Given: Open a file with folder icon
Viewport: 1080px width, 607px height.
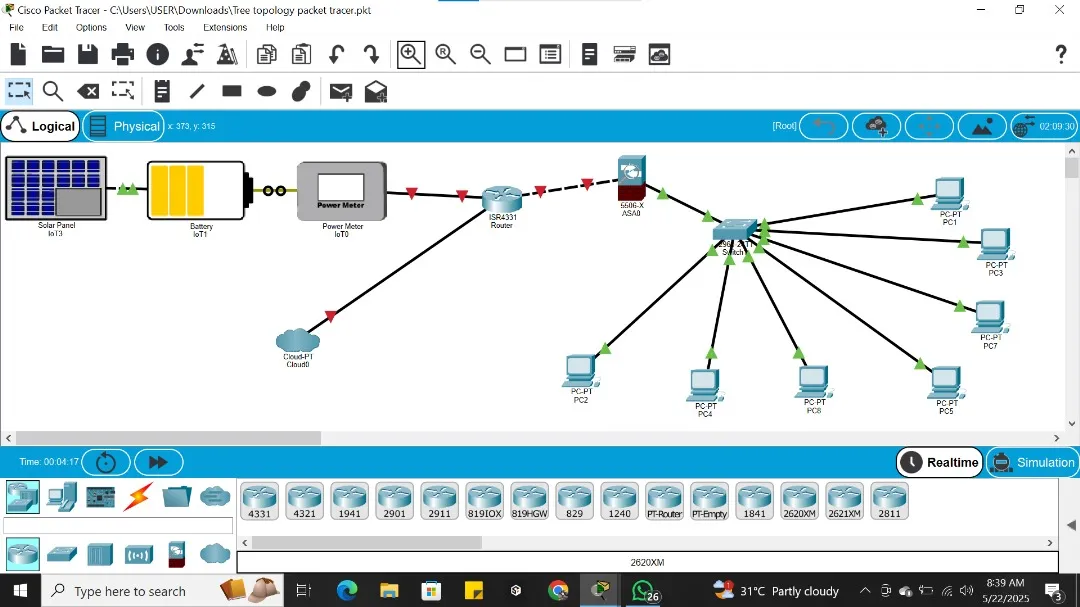Looking at the screenshot, I should pyautogui.click(x=53, y=54).
